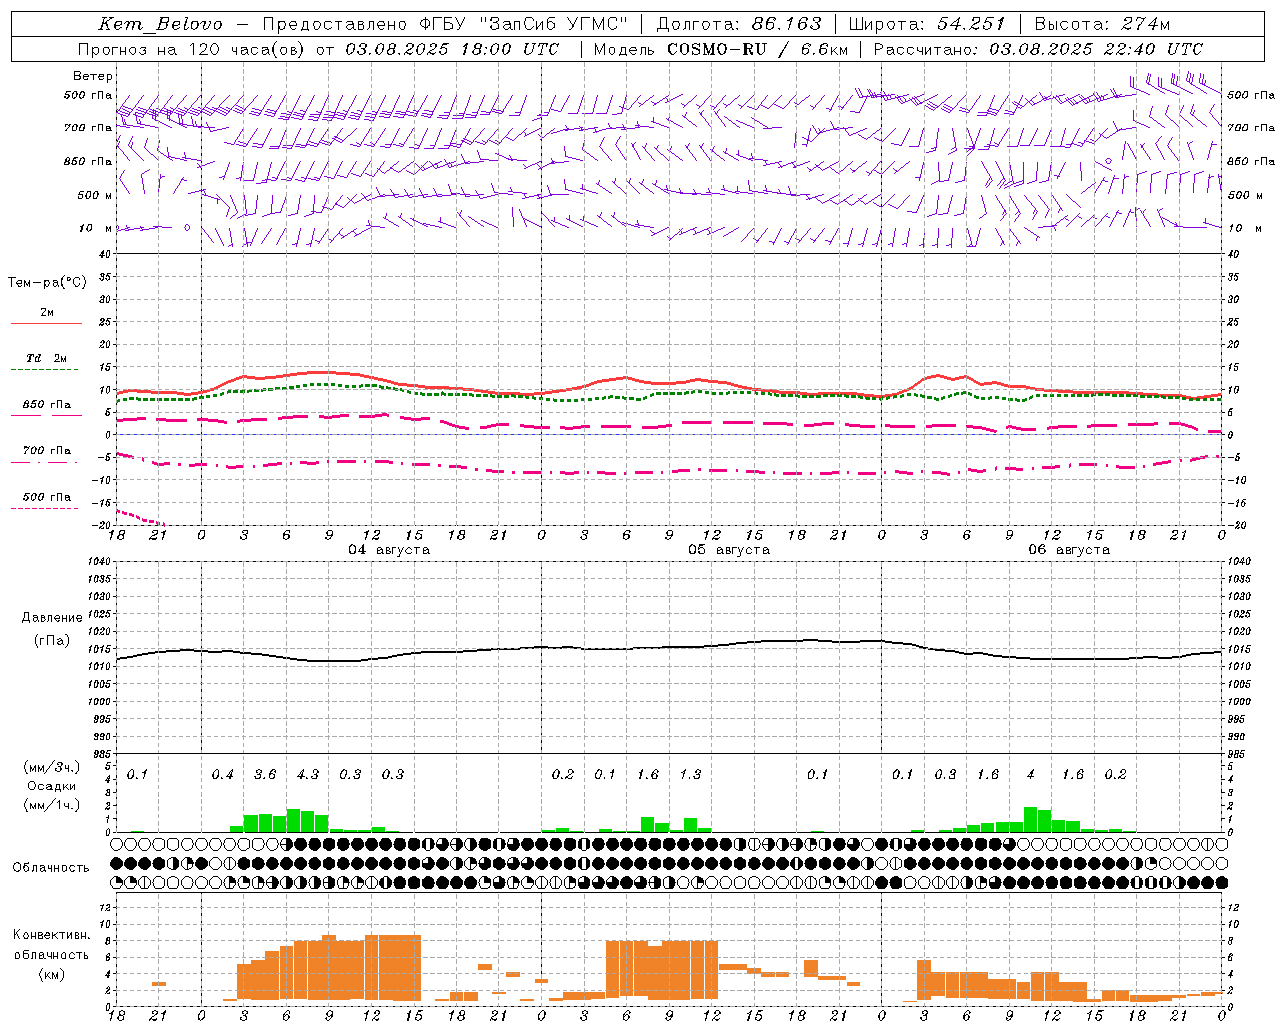Viewport: 1280px width, 1024px height.
Task: Click the 'Ветер' wind panel label
Action: point(93,76)
